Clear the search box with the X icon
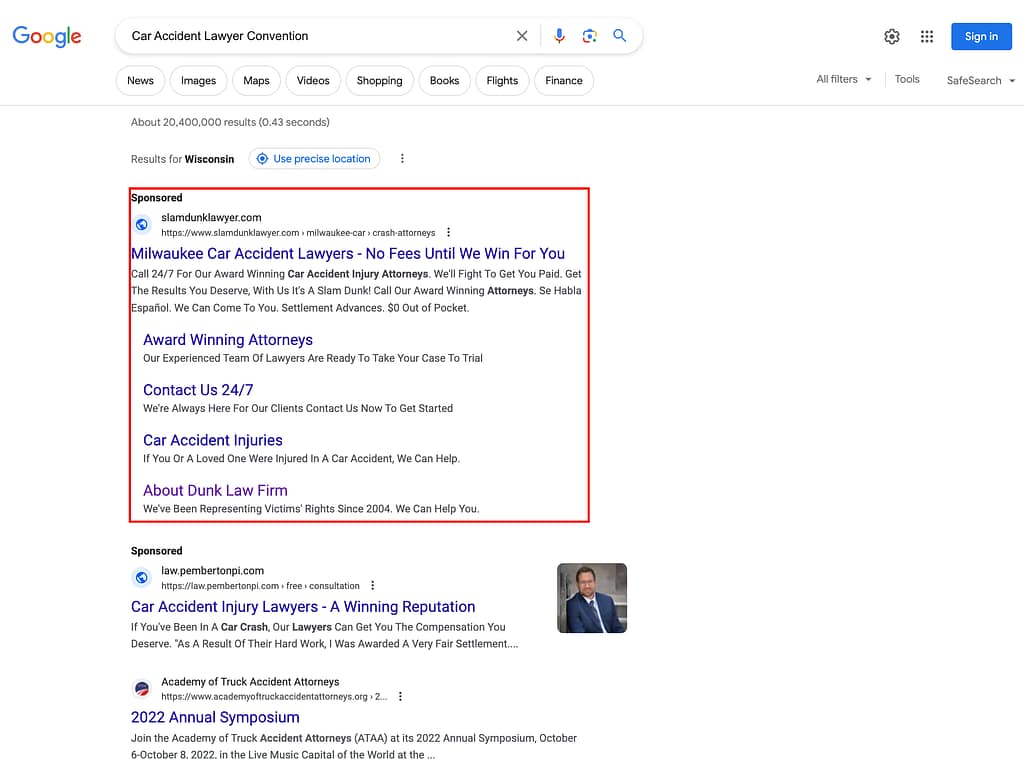1024x759 pixels. [522, 36]
